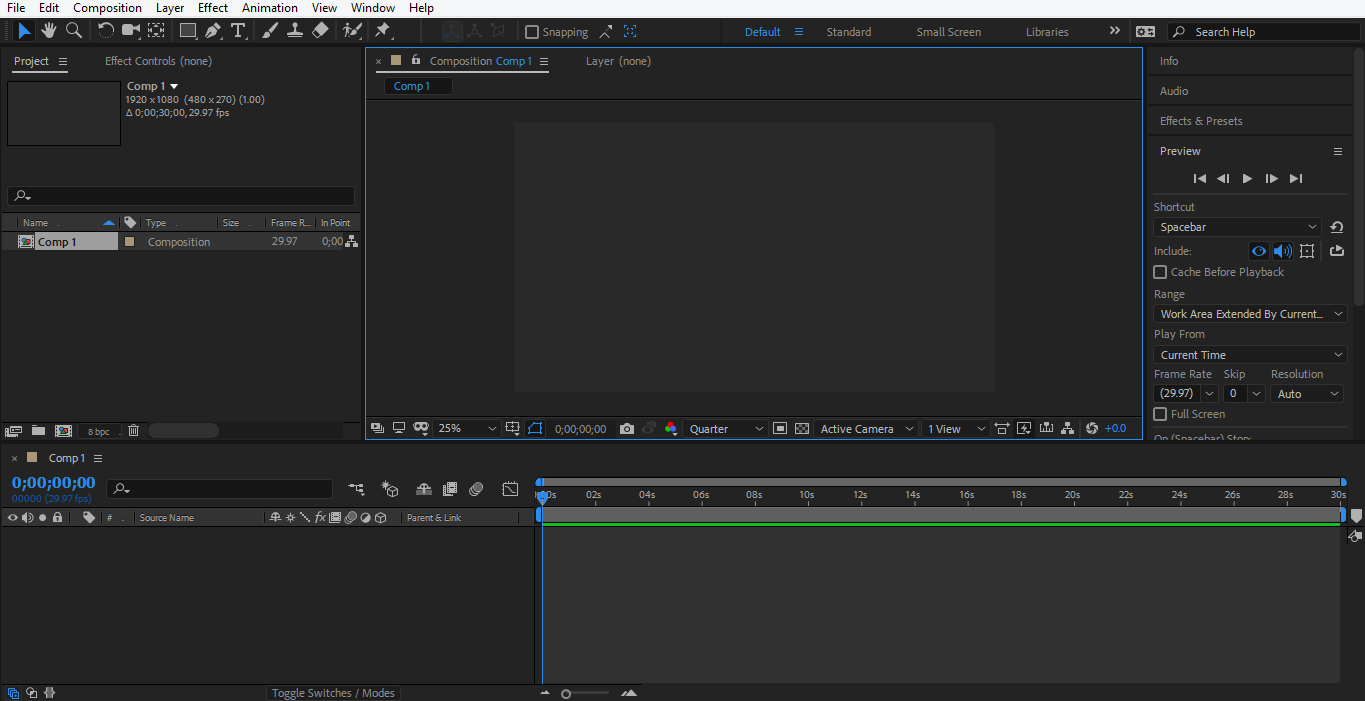
Task: Click the Reset Exposure icon in viewer
Action: coord(1092,429)
